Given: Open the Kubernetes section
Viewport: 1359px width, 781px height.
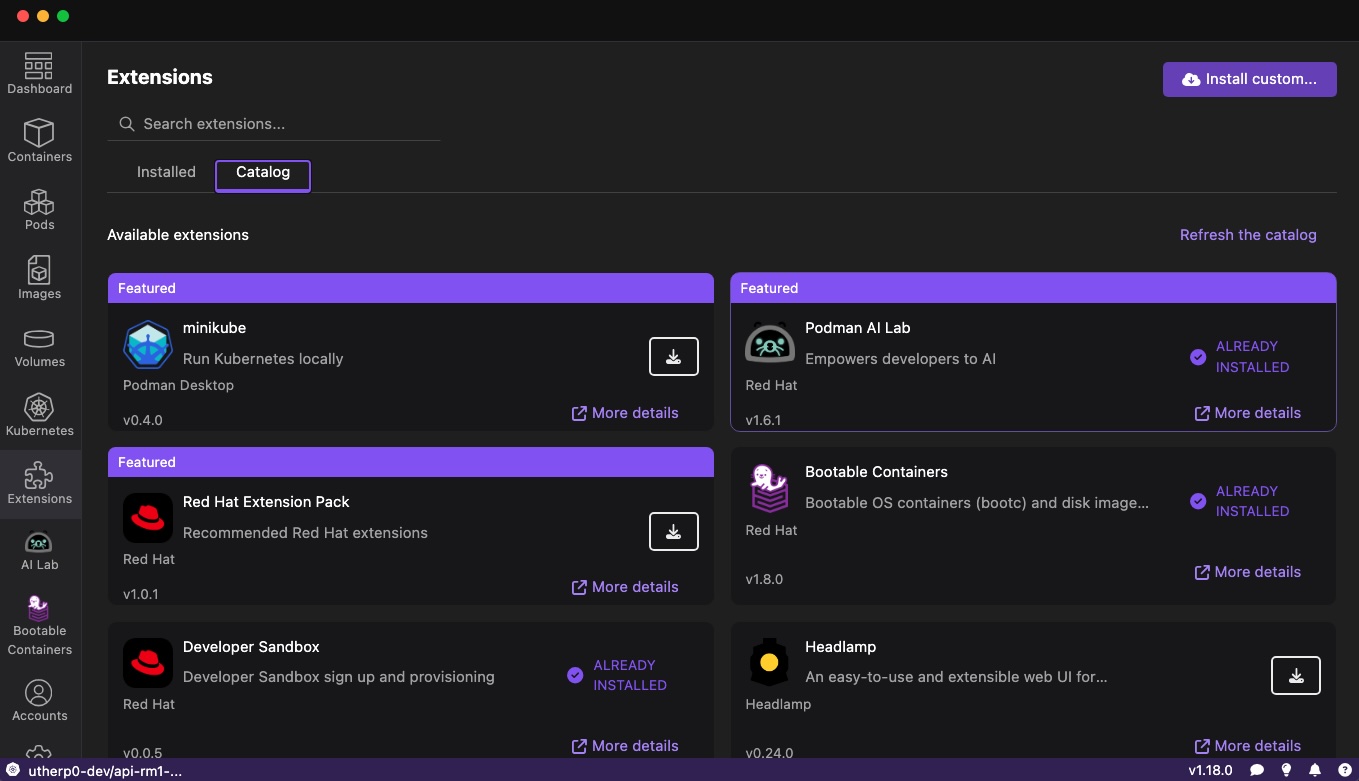Looking at the screenshot, I should 39,415.
